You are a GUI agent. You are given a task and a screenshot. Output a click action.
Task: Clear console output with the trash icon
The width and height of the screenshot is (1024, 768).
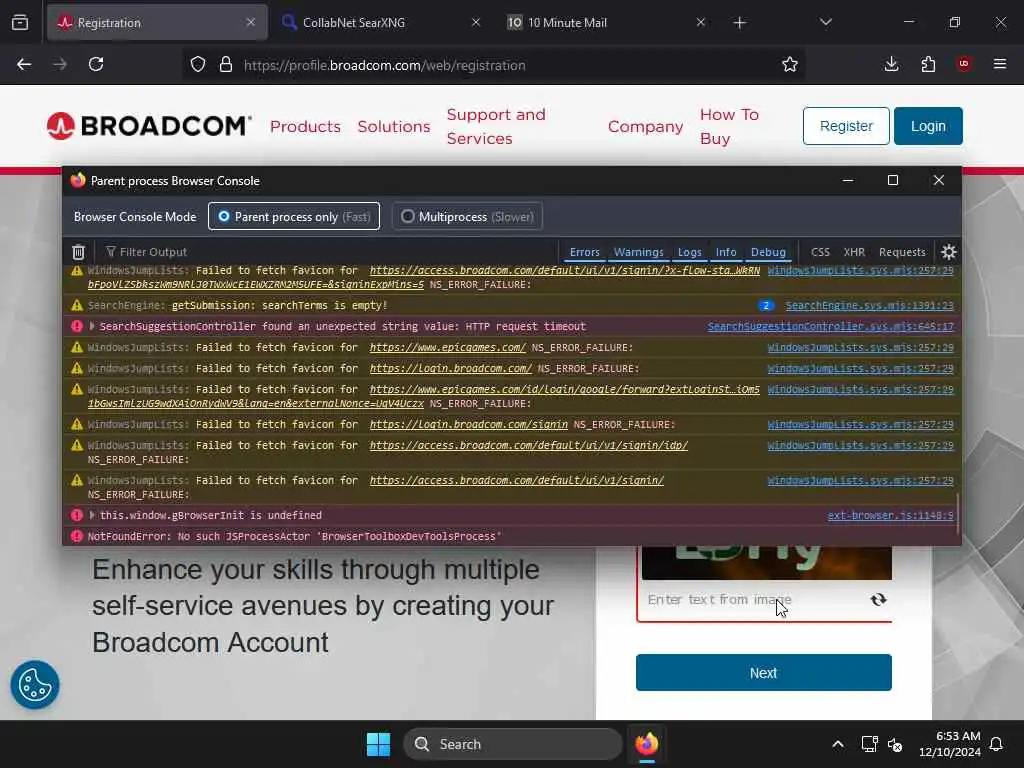(78, 252)
